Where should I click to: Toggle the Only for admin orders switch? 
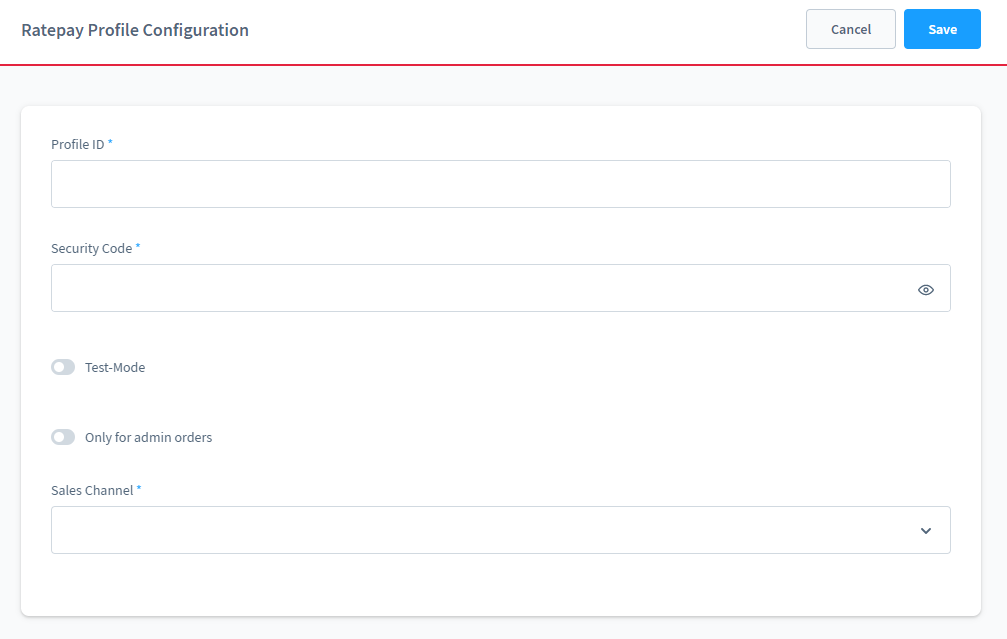pyautogui.click(x=63, y=437)
